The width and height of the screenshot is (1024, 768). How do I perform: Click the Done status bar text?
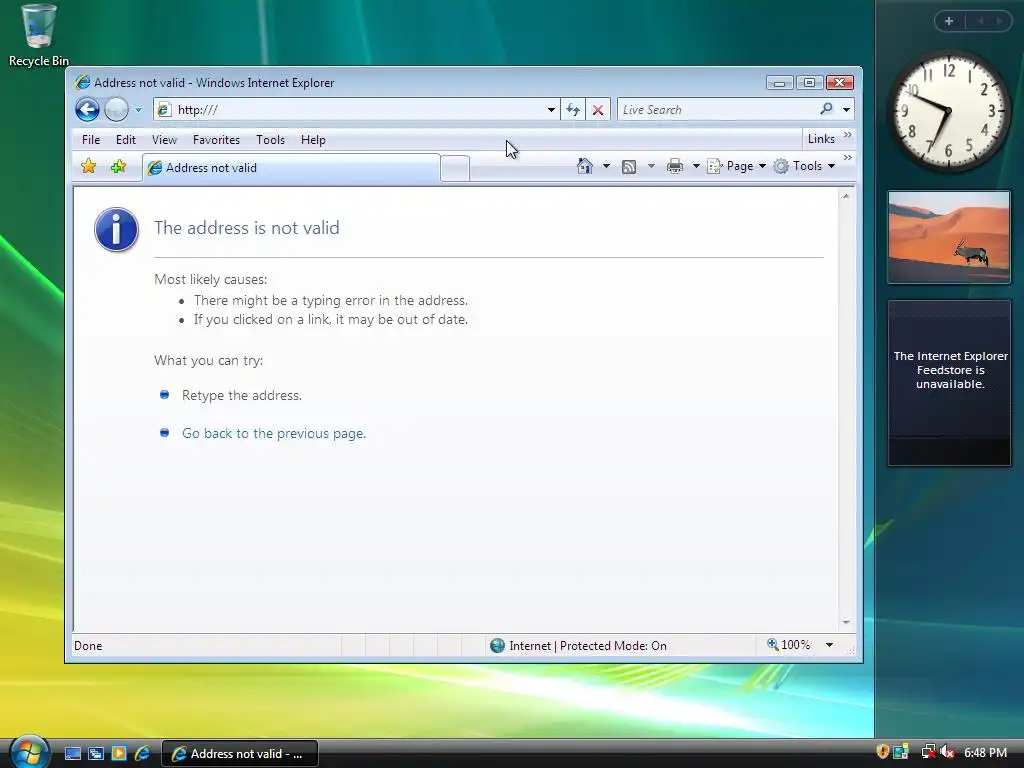[x=88, y=646]
